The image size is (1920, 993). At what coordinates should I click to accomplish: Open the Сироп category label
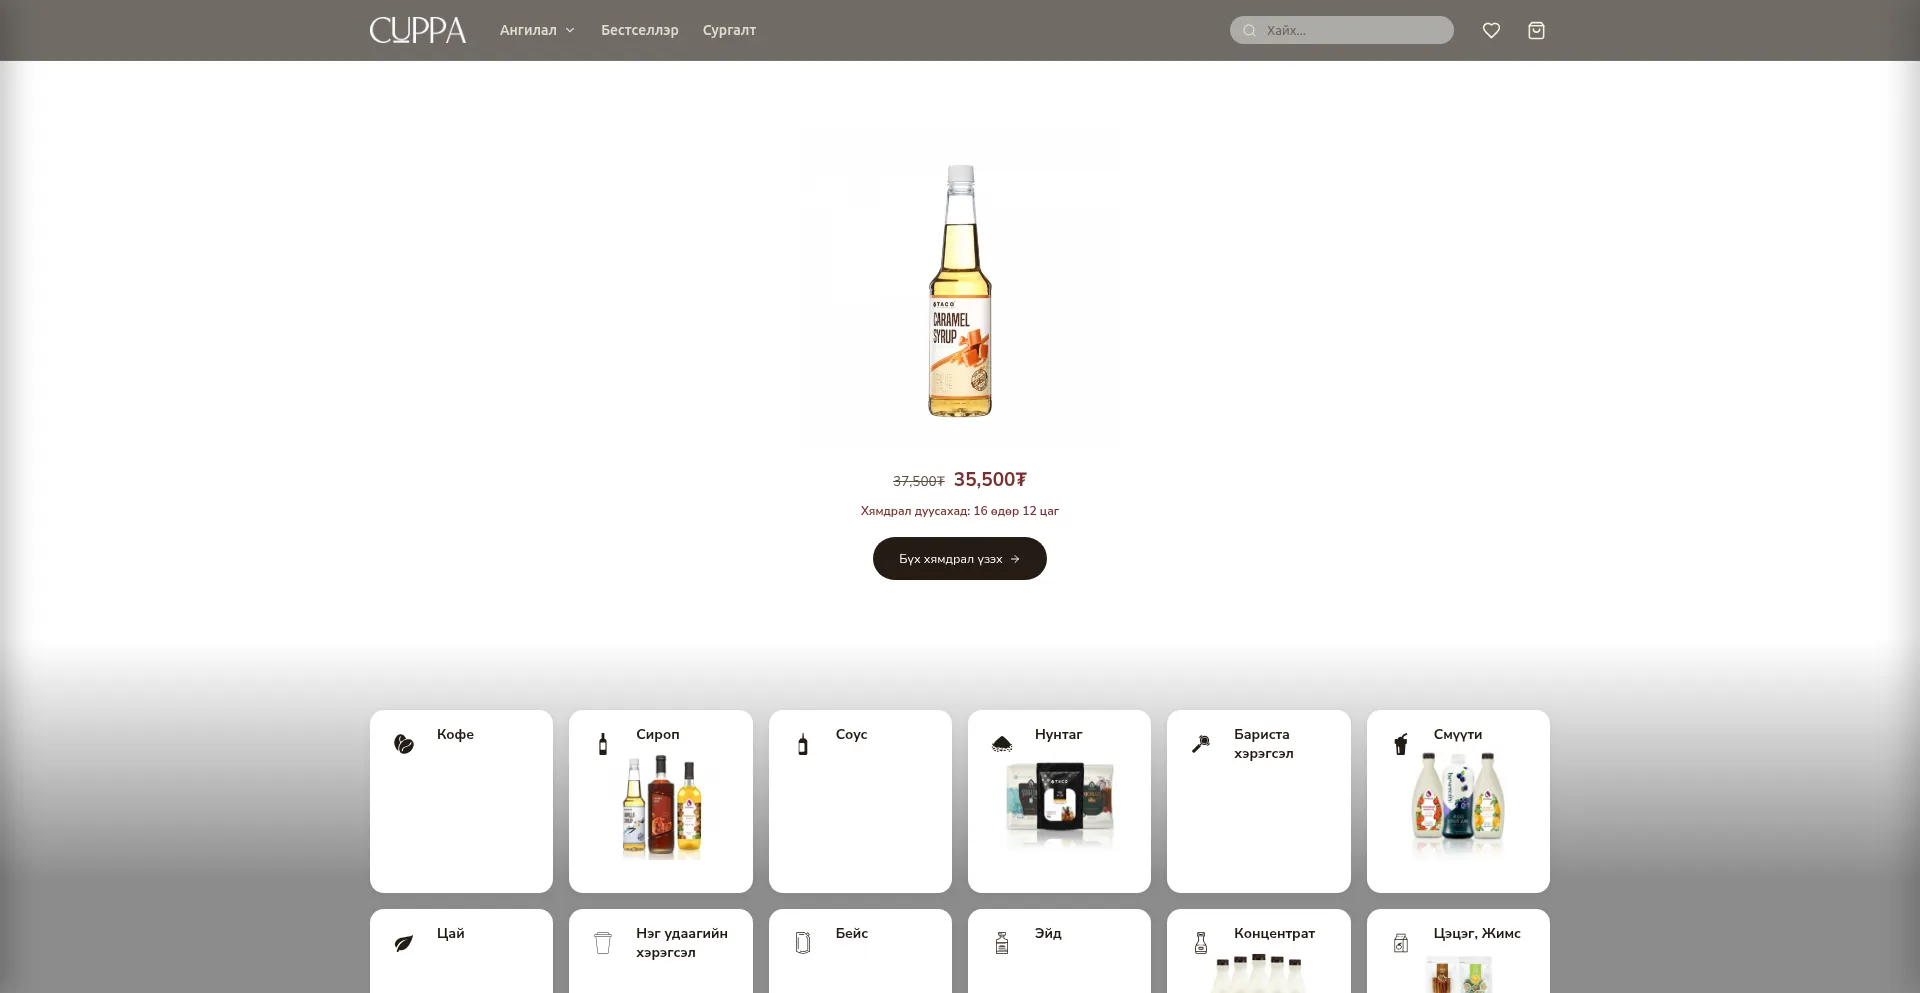658,734
